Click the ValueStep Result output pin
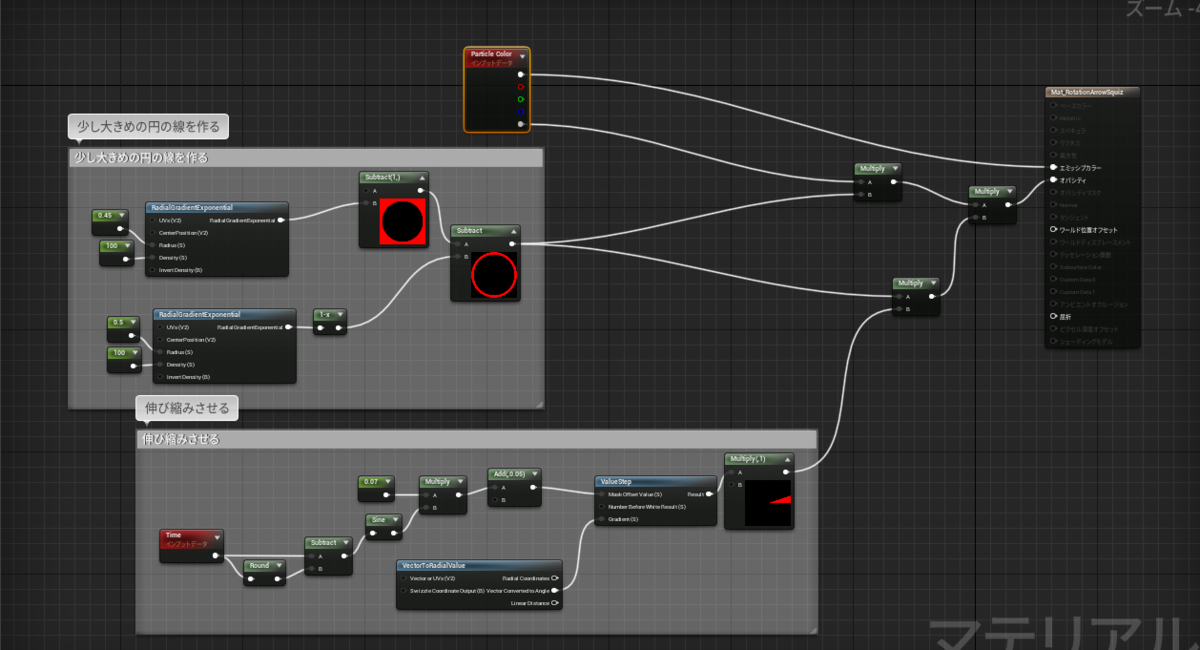The height and width of the screenshot is (650, 1200). coord(709,494)
